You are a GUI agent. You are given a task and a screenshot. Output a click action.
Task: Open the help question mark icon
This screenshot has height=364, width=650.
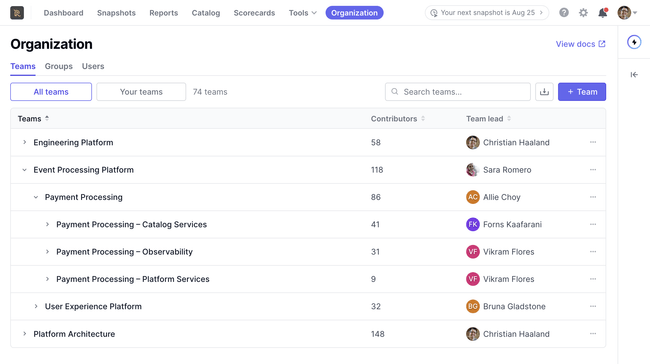tap(564, 13)
